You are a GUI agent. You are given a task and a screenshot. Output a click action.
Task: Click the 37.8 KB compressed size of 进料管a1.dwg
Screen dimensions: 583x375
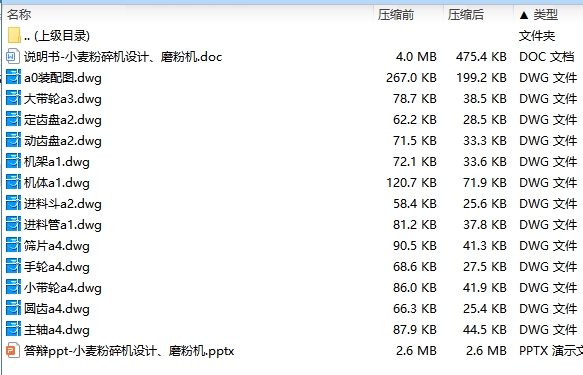[485, 224]
